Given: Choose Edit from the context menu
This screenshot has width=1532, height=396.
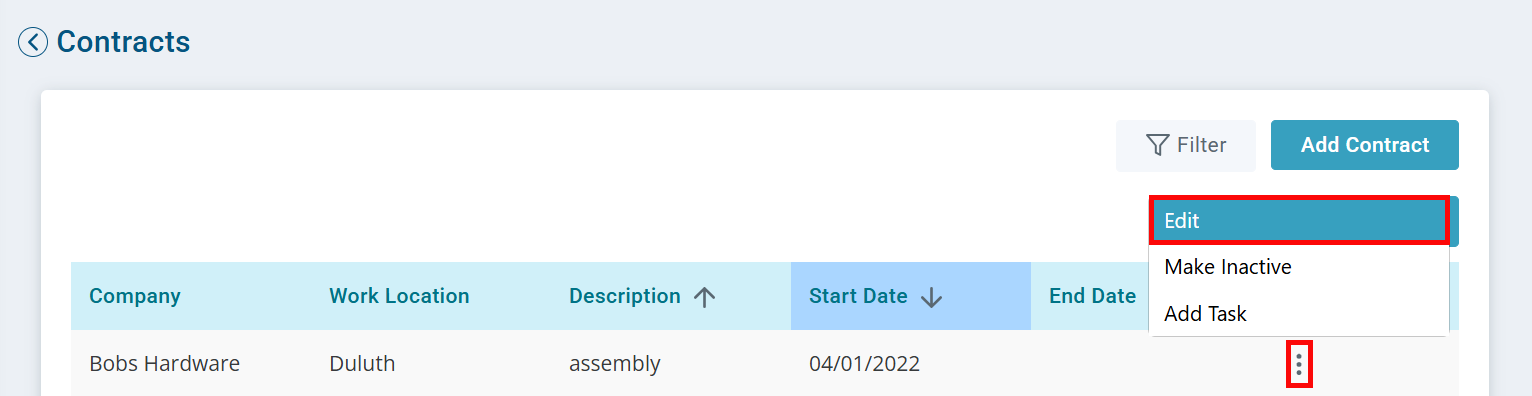Looking at the screenshot, I should pyautogui.click(x=1299, y=221).
